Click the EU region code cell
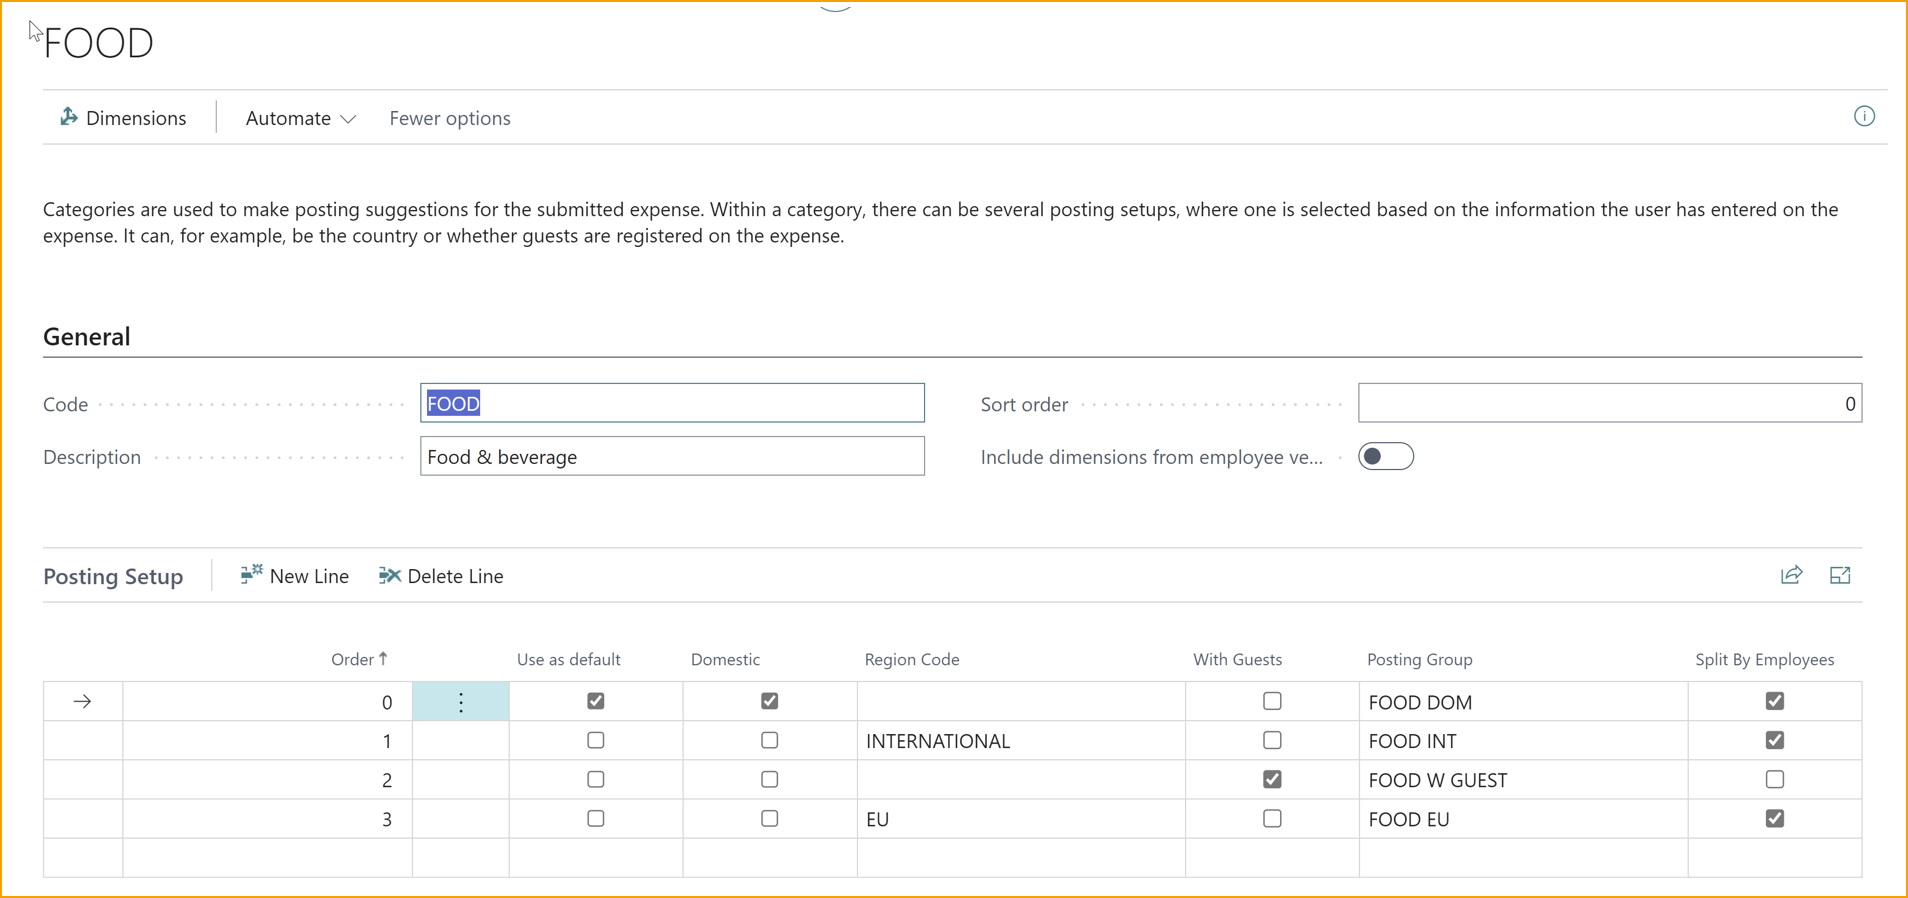Screen dimensions: 1908x898 pyautogui.click(x=1021, y=819)
